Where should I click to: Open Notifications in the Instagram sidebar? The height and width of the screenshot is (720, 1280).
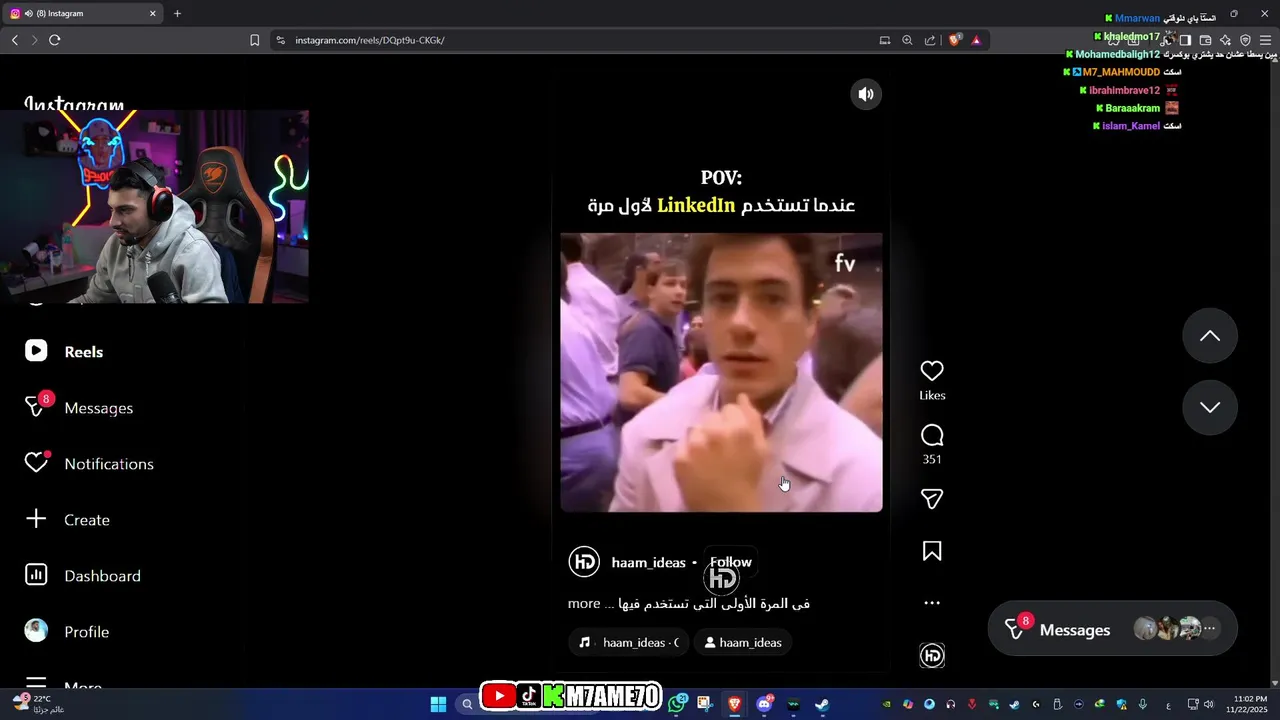pos(89,464)
